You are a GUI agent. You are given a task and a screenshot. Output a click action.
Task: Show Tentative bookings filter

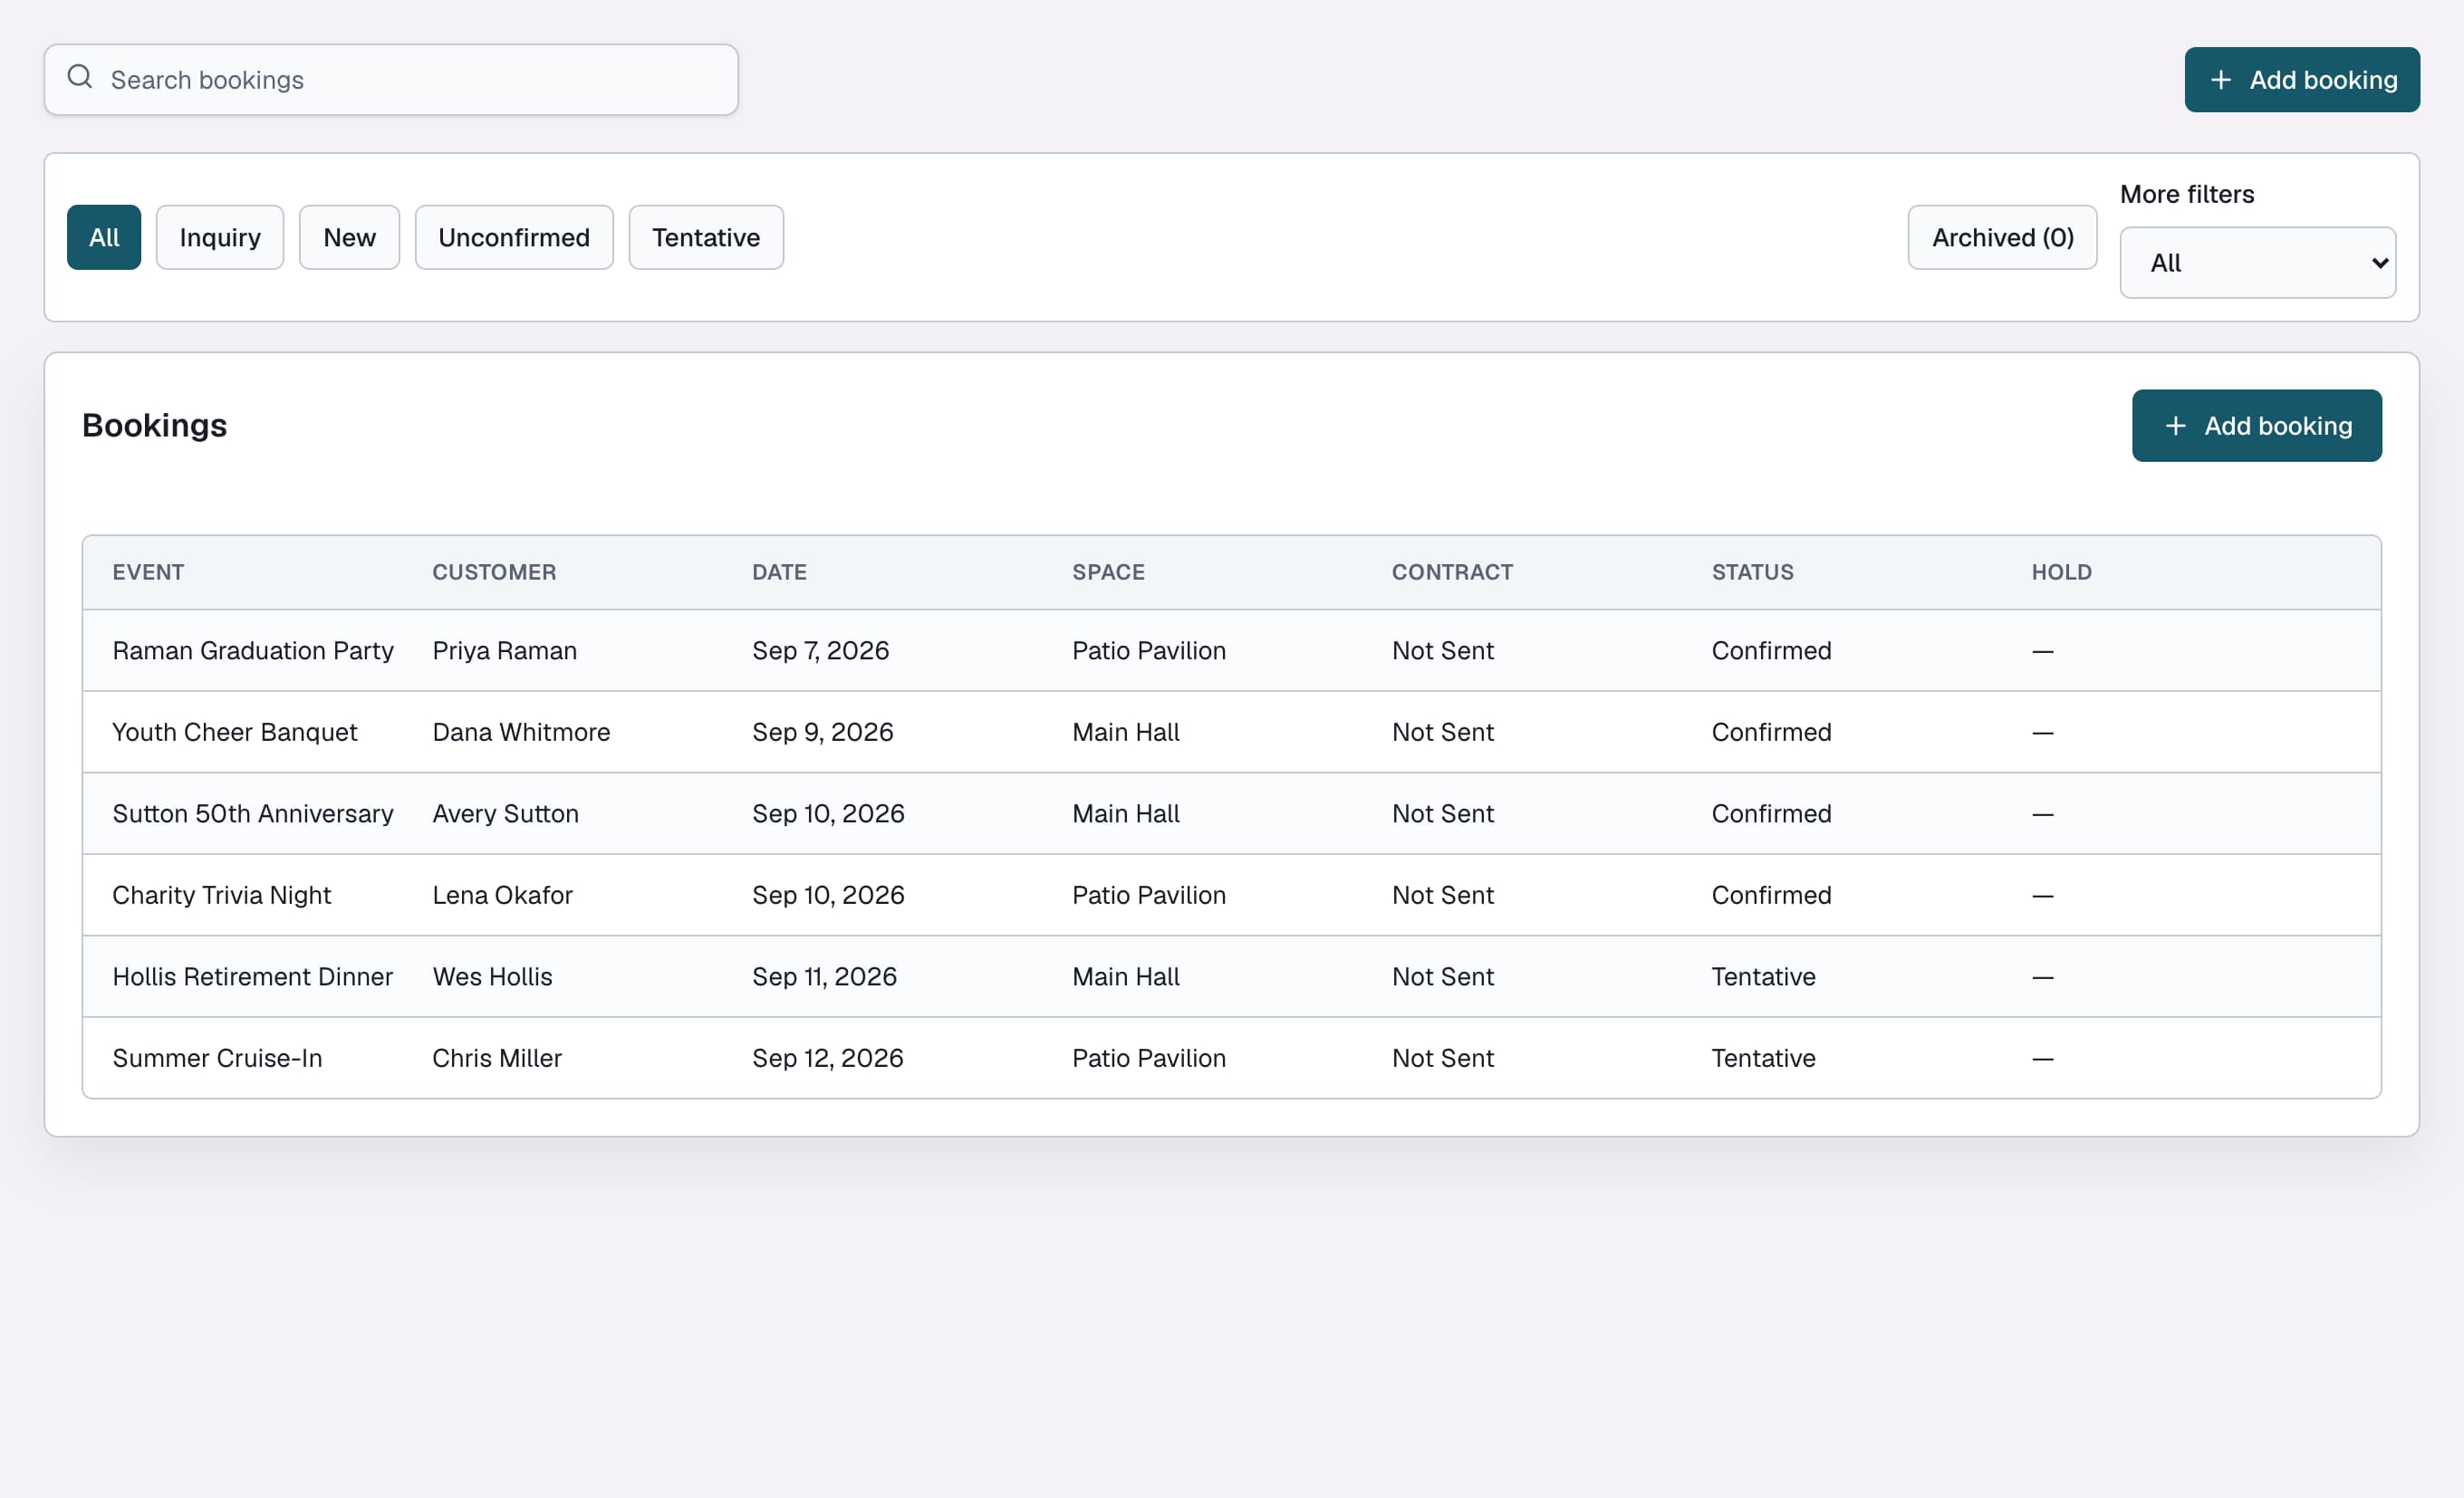click(706, 238)
